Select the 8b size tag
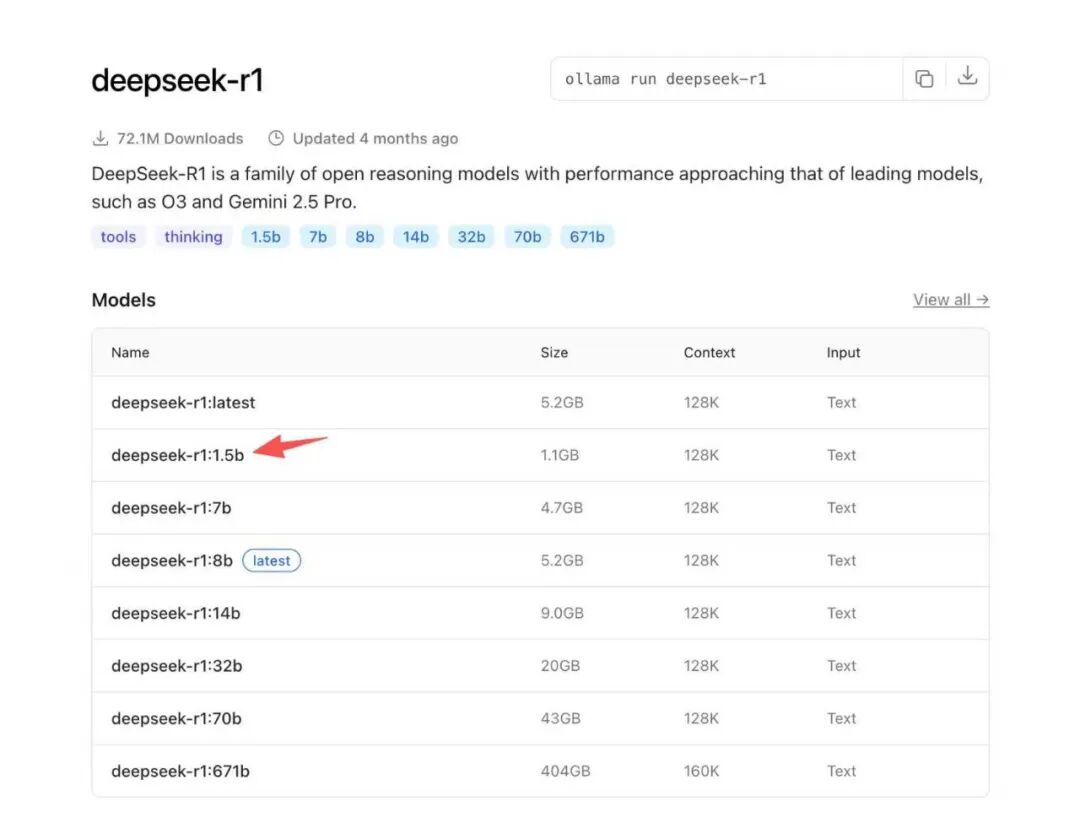 tap(364, 237)
